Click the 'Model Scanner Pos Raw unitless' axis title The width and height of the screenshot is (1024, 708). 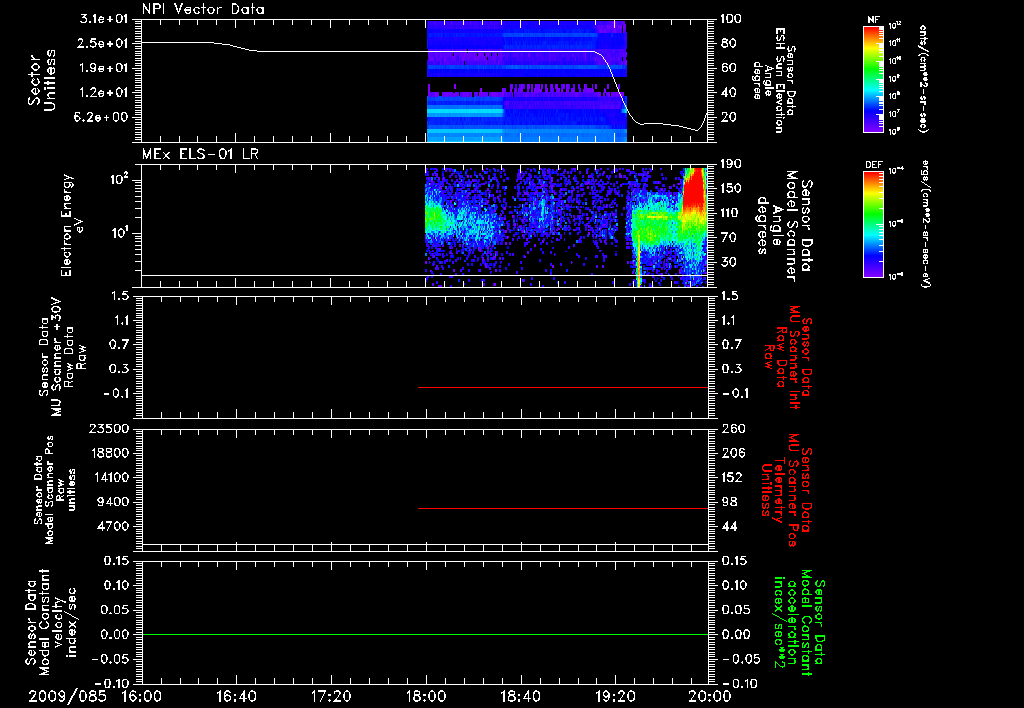pyautogui.click(x=54, y=490)
